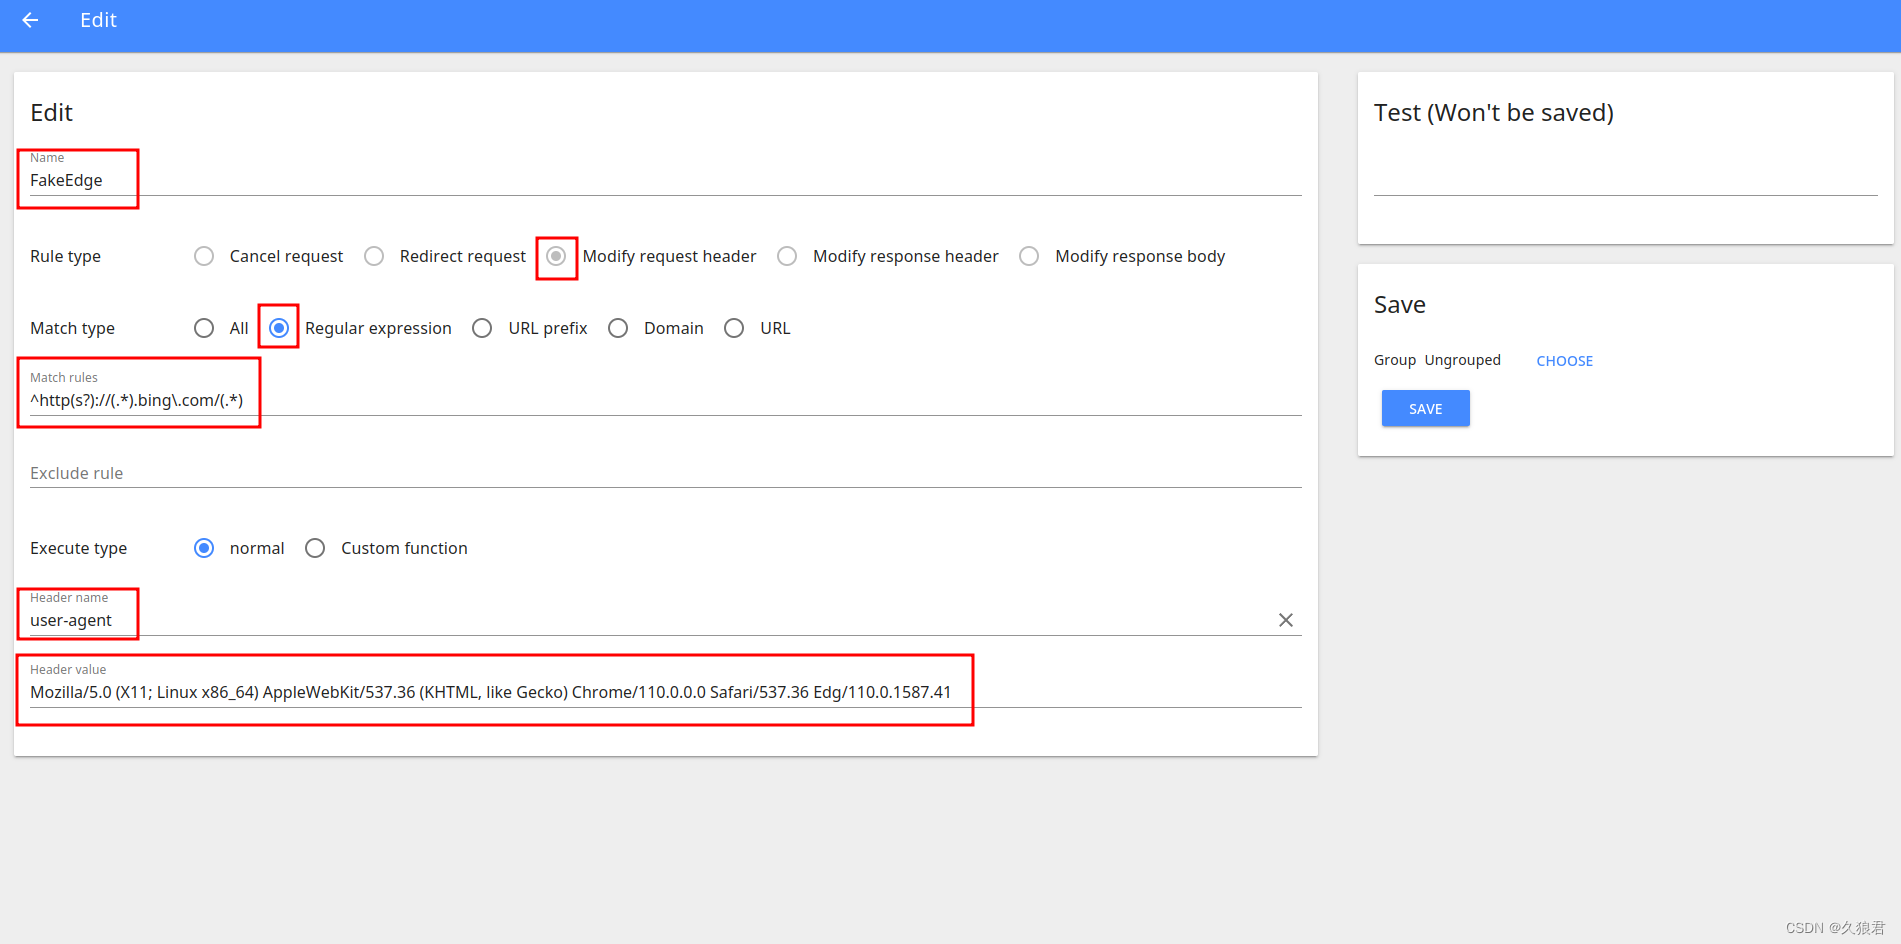
Task: Select Cancel request rule type
Action: point(204,256)
